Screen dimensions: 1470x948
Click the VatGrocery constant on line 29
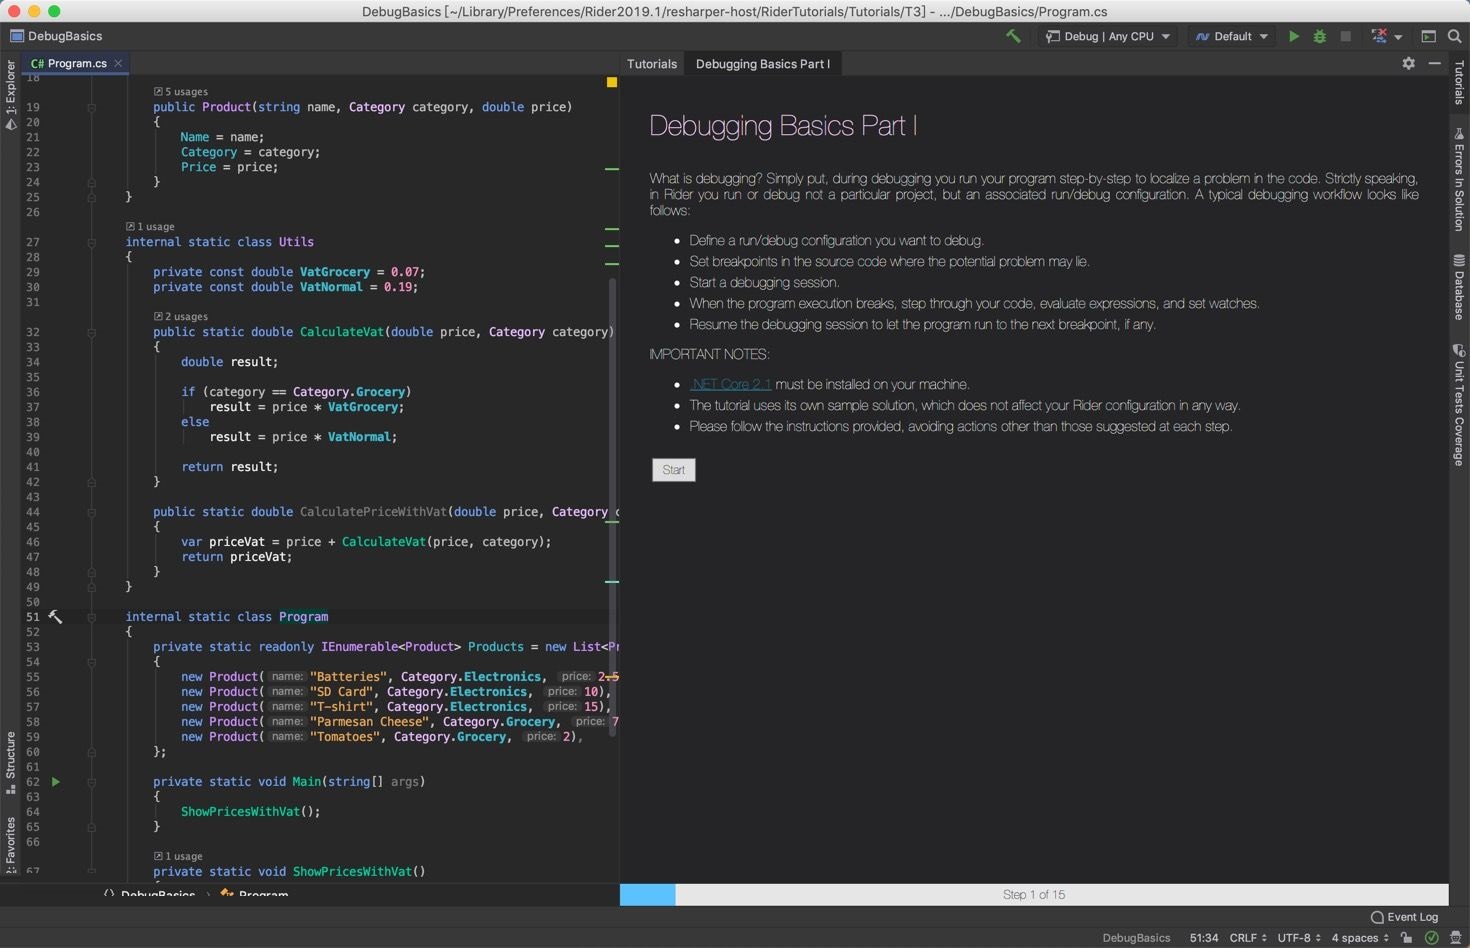pyautogui.click(x=335, y=272)
